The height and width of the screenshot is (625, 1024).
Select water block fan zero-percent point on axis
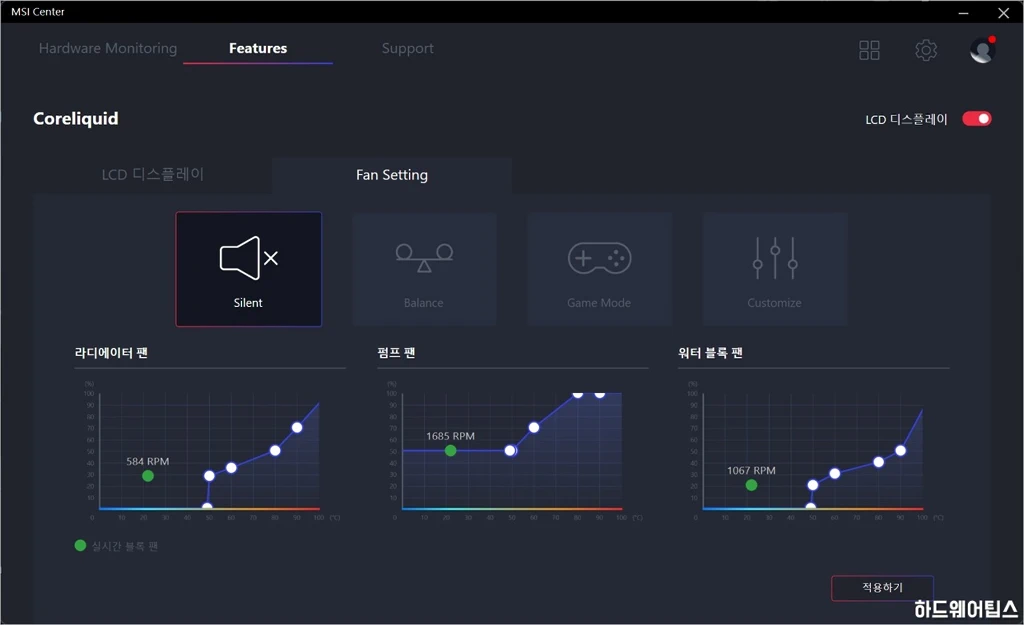(810, 506)
